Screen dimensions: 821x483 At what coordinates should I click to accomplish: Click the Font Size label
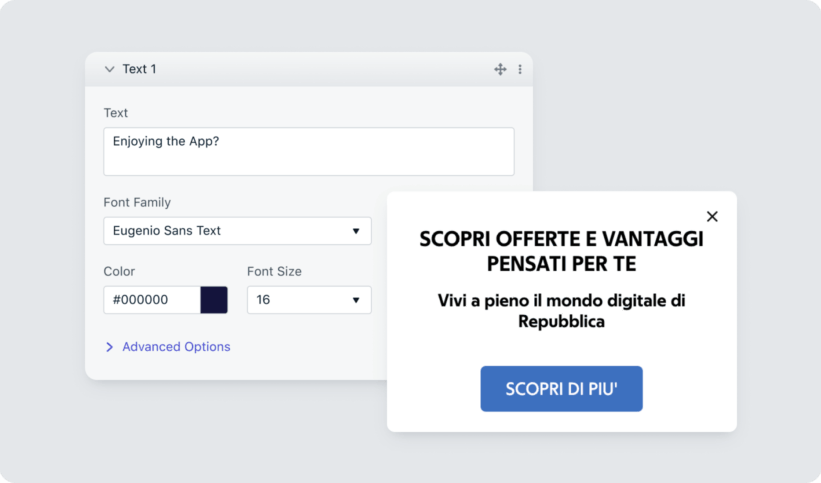(274, 271)
